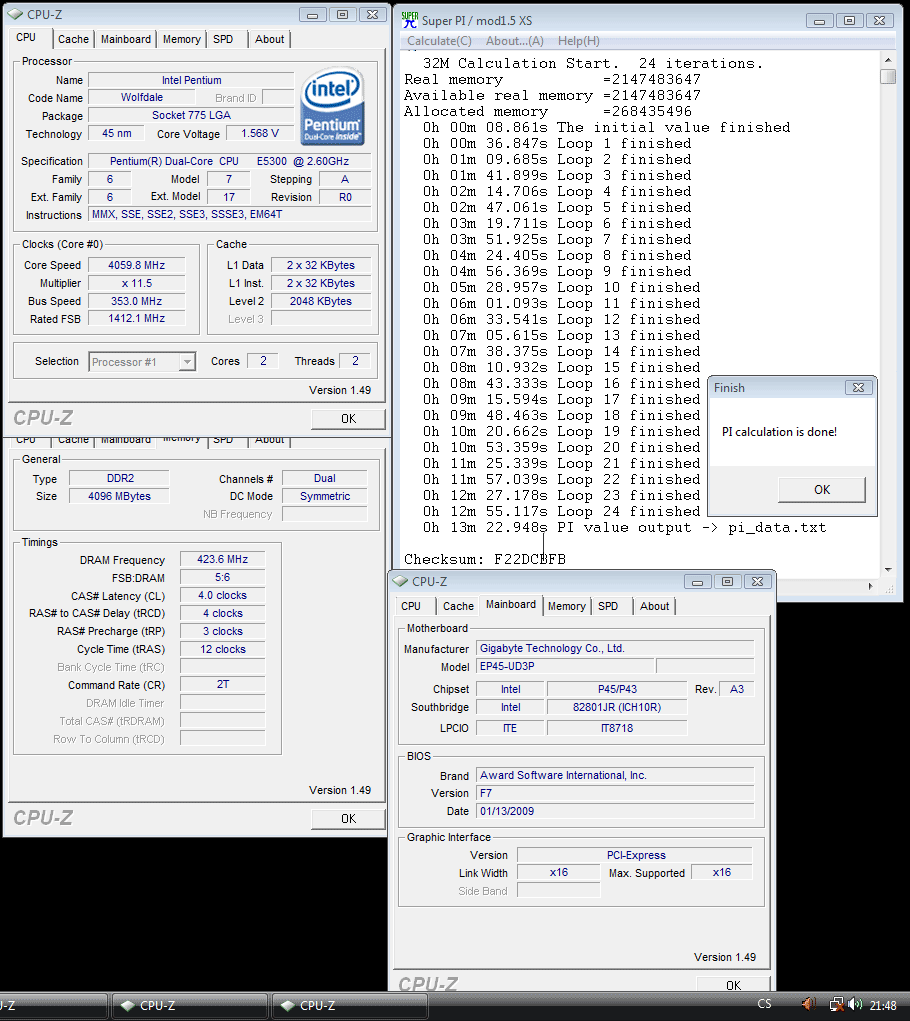910x1021 pixels.
Task: Click the Core Speed value 4059.8 MHz
Action: pyautogui.click(x=137, y=265)
